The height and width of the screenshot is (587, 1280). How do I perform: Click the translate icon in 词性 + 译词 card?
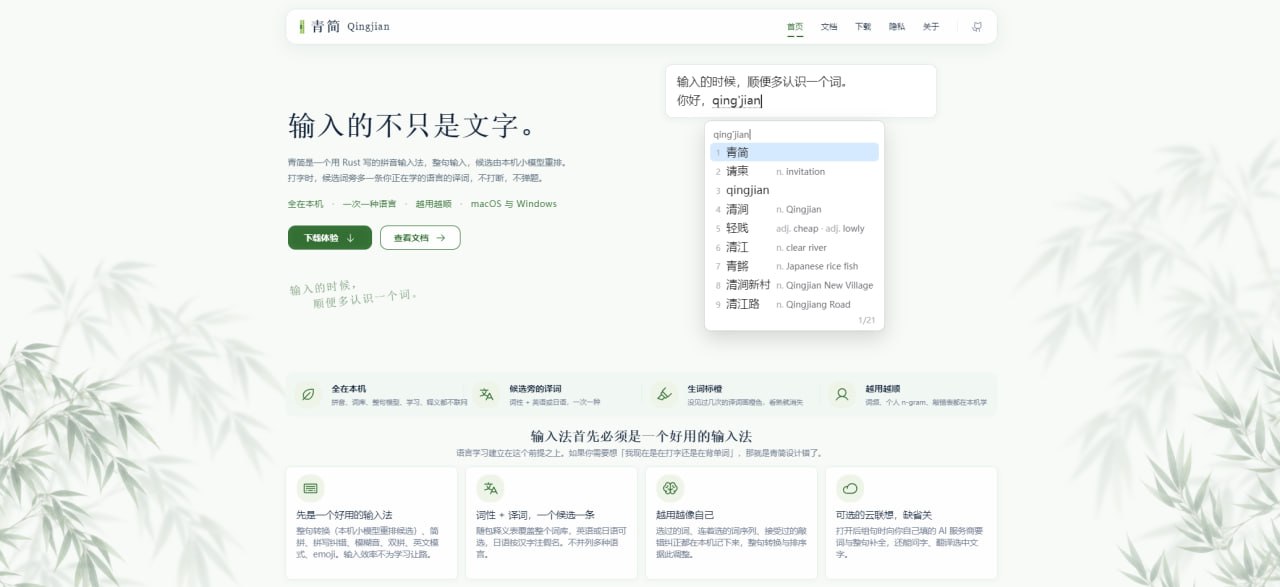pos(490,488)
